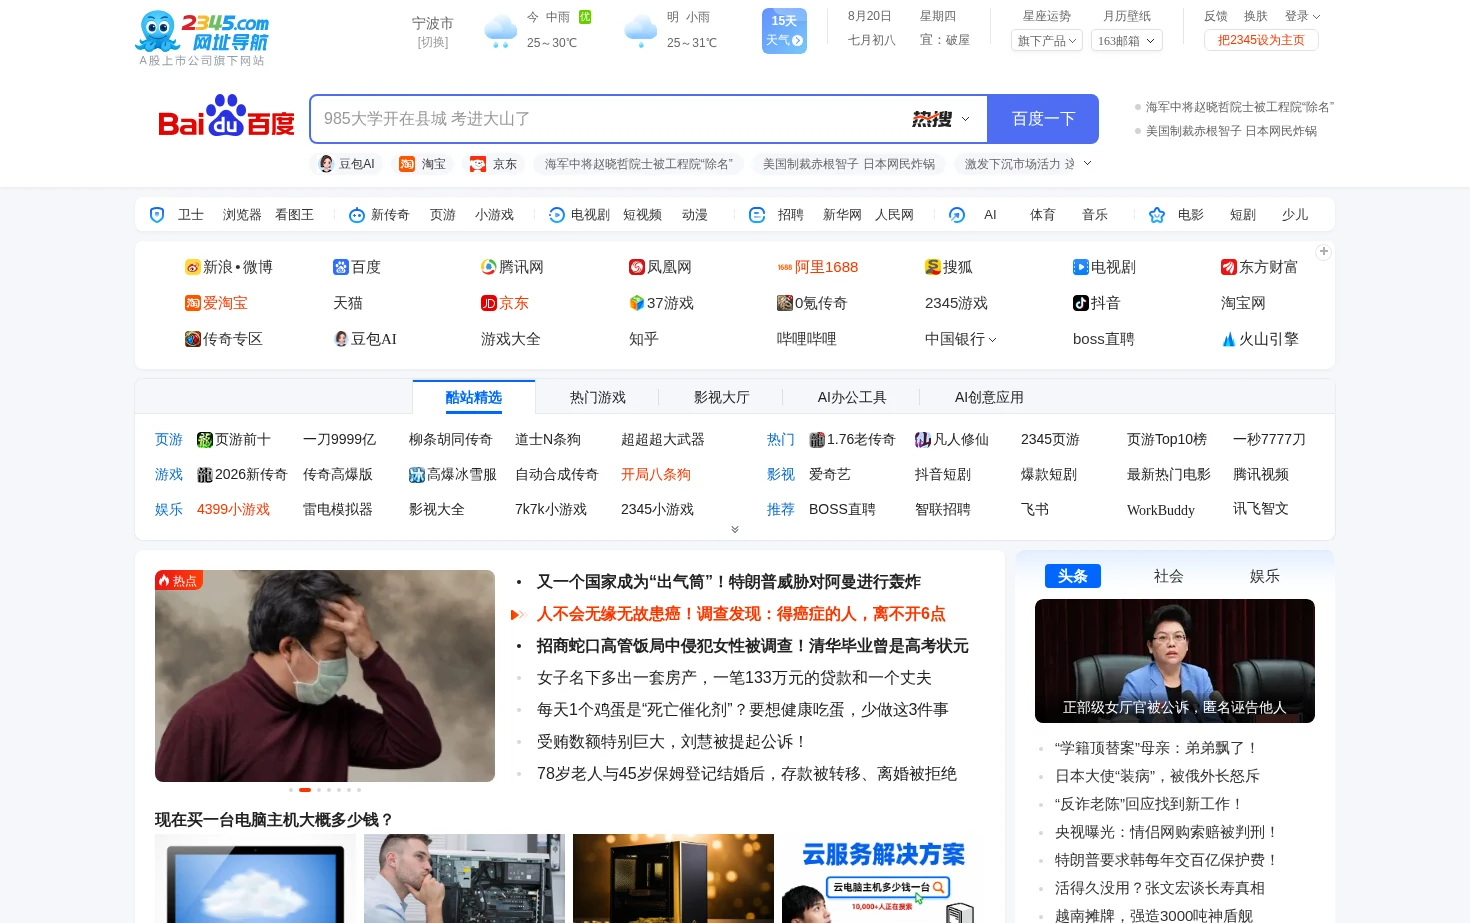This screenshot has width=1470, height=923.
Task: Open the masked man headline photo
Action: click(x=325, y=676)
